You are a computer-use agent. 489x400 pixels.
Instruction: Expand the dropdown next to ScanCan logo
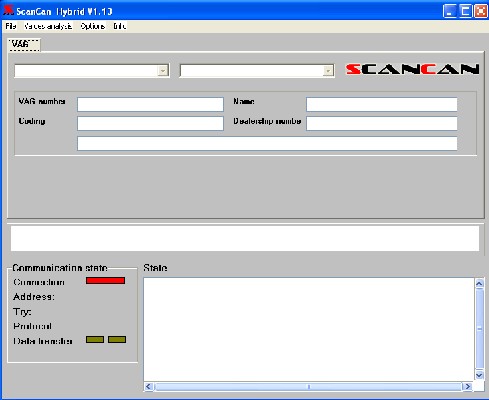coord(328,71)
